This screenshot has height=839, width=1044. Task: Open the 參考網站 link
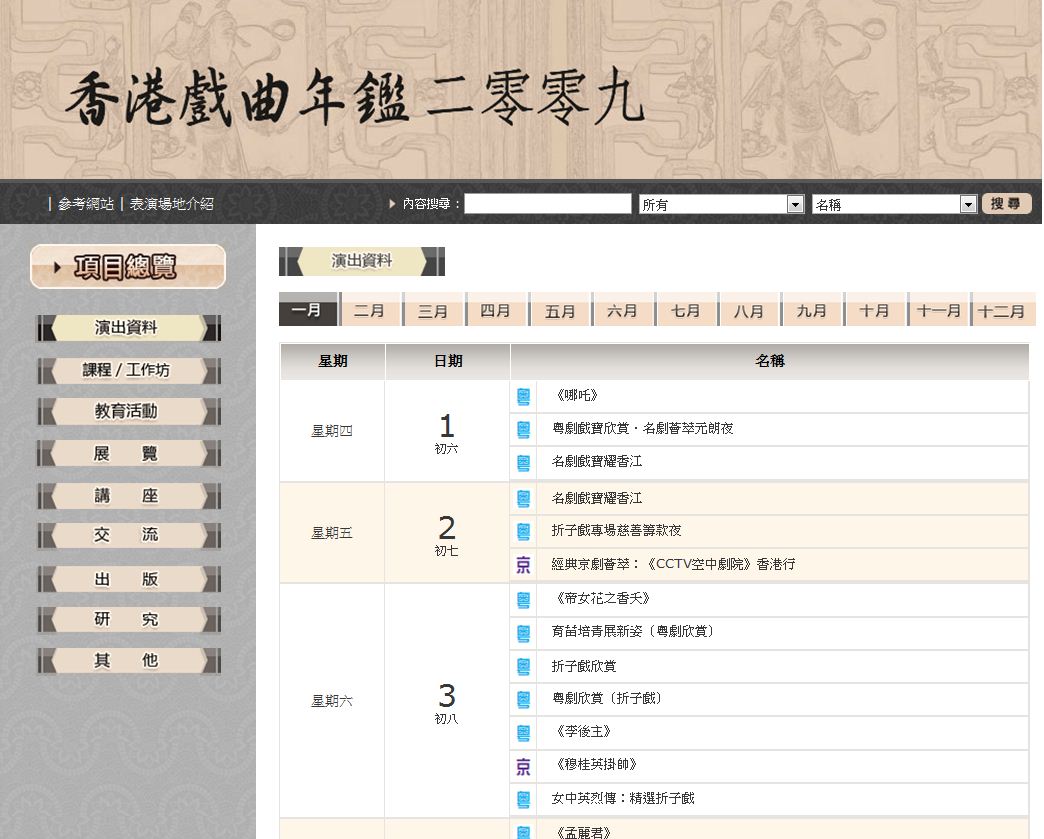tap(85, 204)
